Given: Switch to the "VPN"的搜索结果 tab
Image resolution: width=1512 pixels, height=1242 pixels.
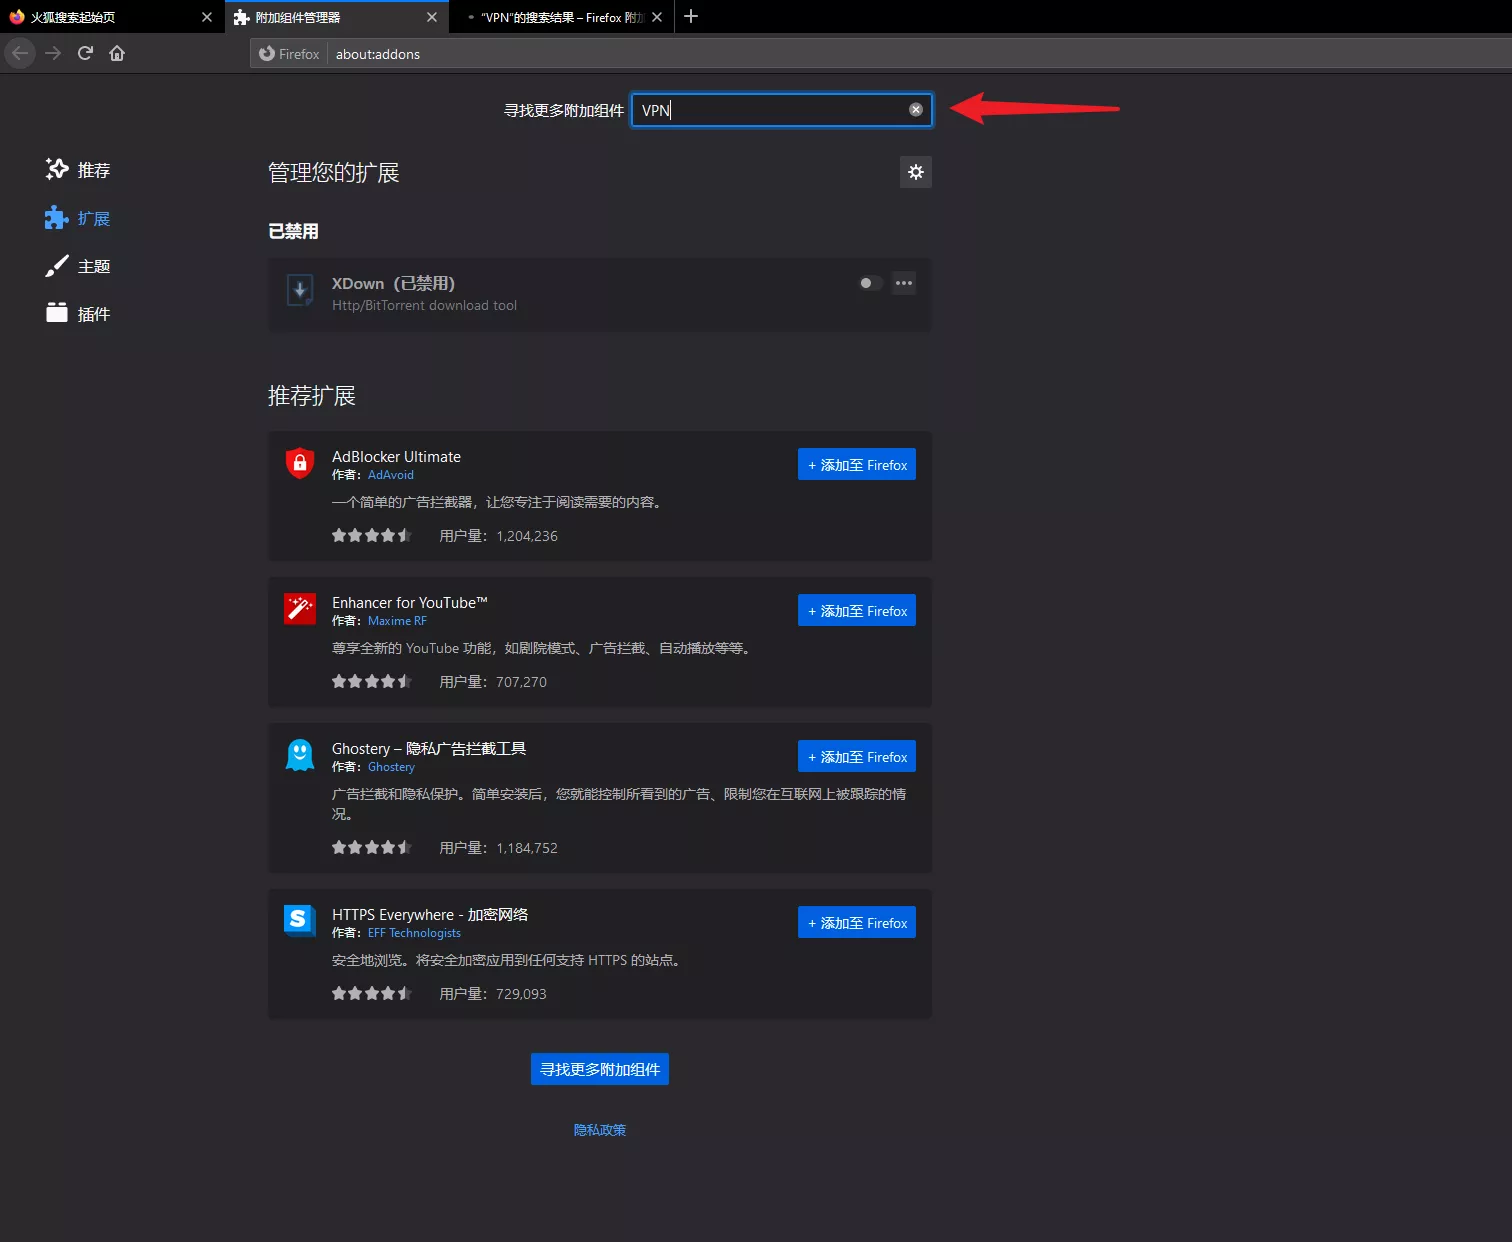Looking at the screenshot, I should [x=562, y=17].
